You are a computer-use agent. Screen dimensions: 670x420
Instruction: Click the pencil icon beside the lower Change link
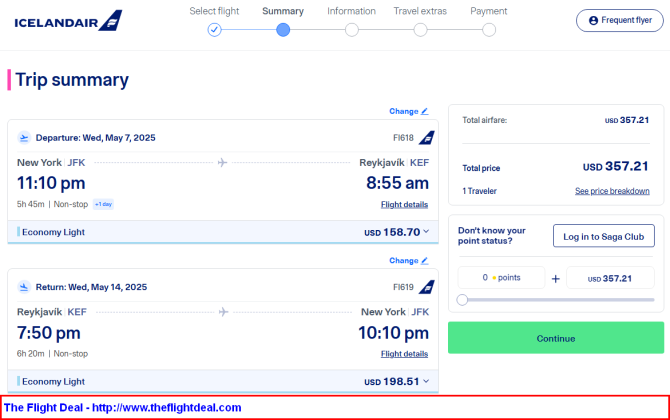[x=424, y=261]
